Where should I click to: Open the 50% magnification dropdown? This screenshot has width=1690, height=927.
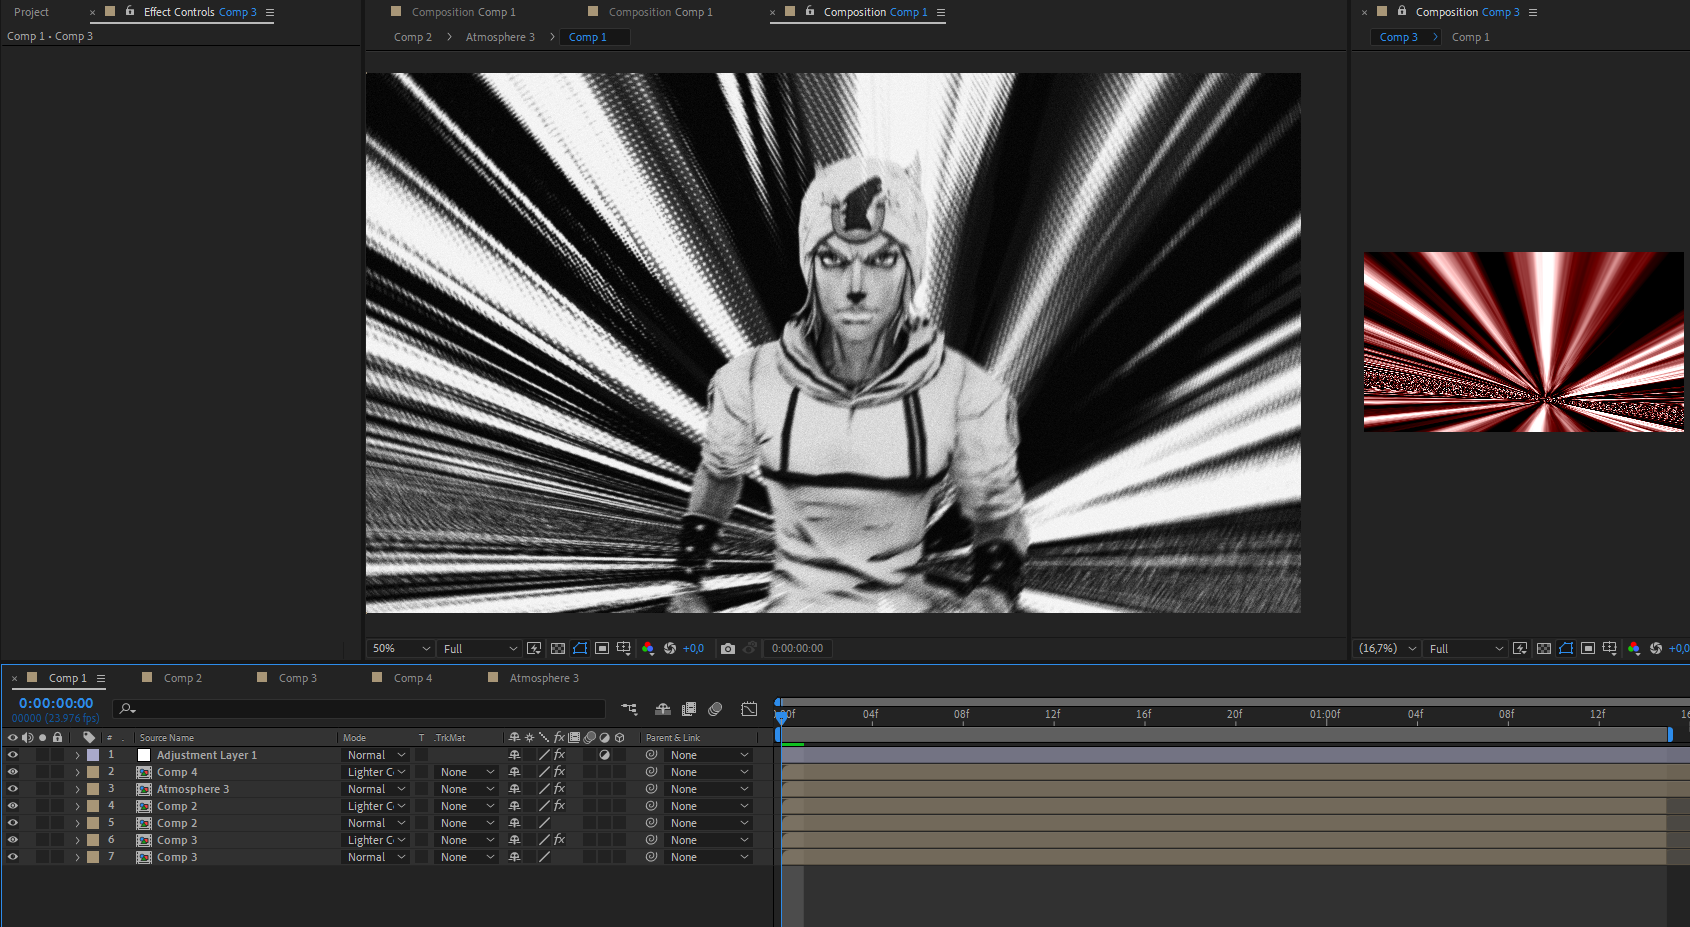click(400, 648)
